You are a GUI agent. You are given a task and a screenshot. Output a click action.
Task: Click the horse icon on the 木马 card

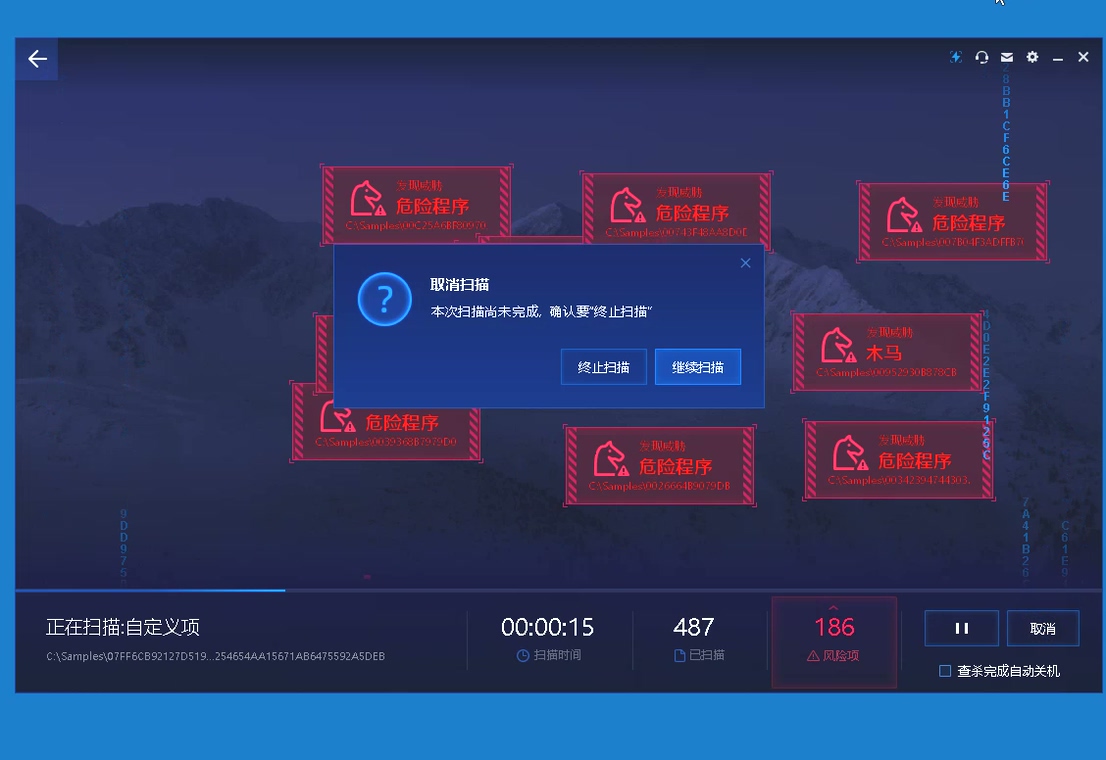coord(838,345)
